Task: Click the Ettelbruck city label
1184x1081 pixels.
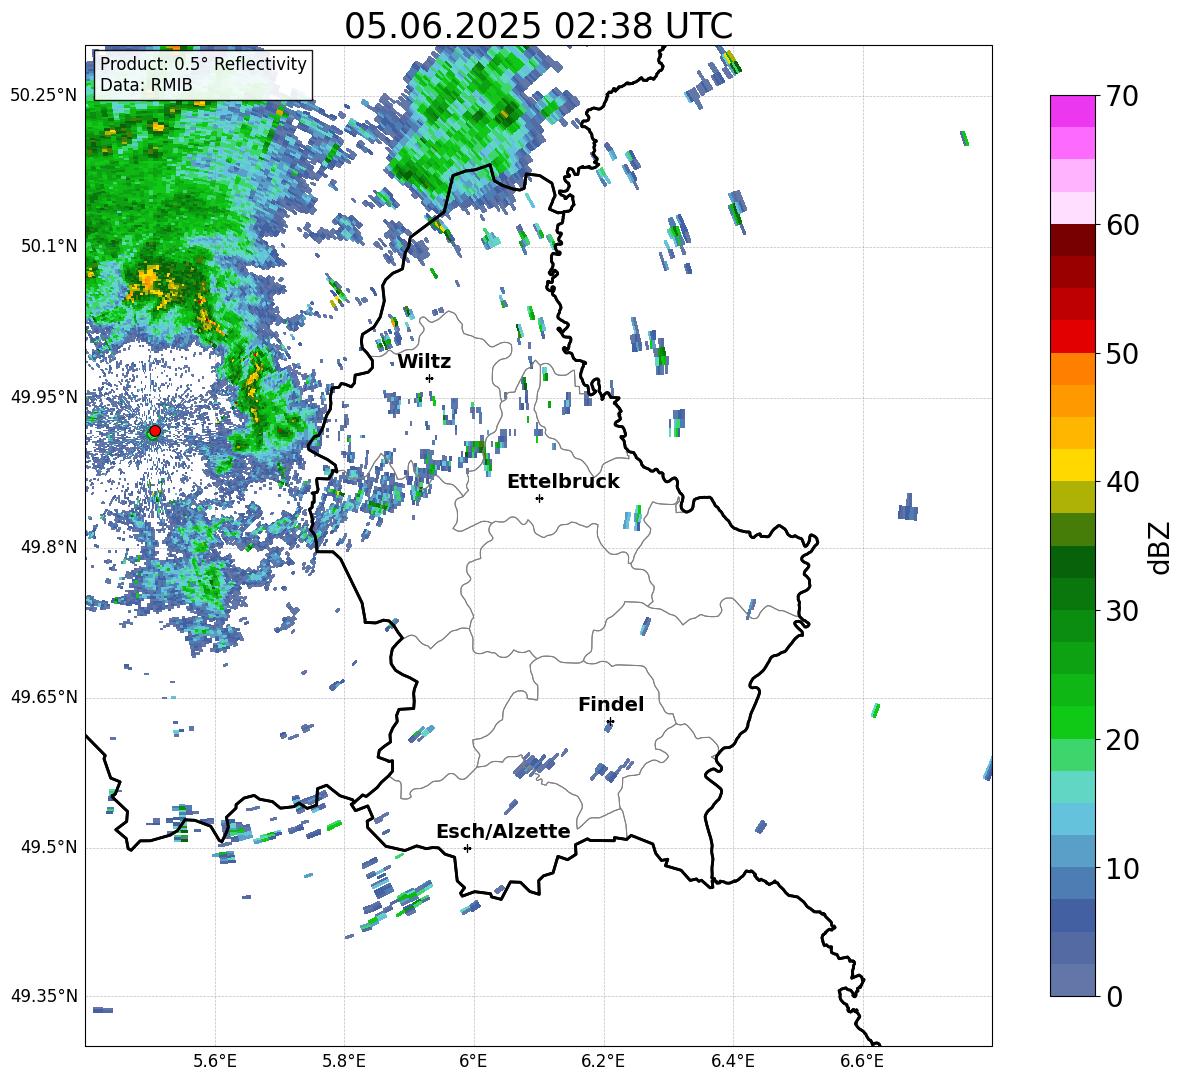Action: coord(563,482)
